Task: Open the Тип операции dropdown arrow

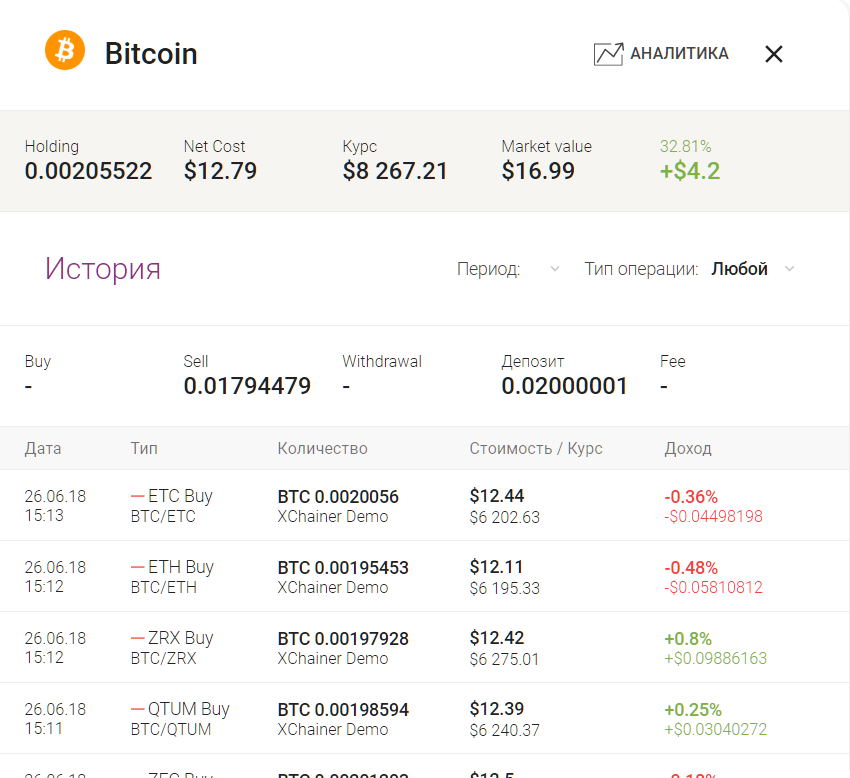Action: coord(789,269)
